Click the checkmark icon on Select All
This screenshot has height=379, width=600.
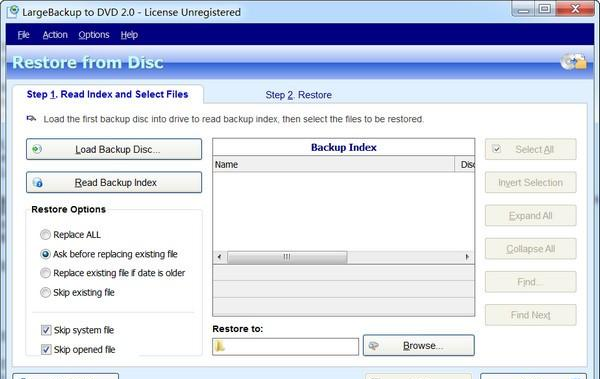tap(497, 149)
